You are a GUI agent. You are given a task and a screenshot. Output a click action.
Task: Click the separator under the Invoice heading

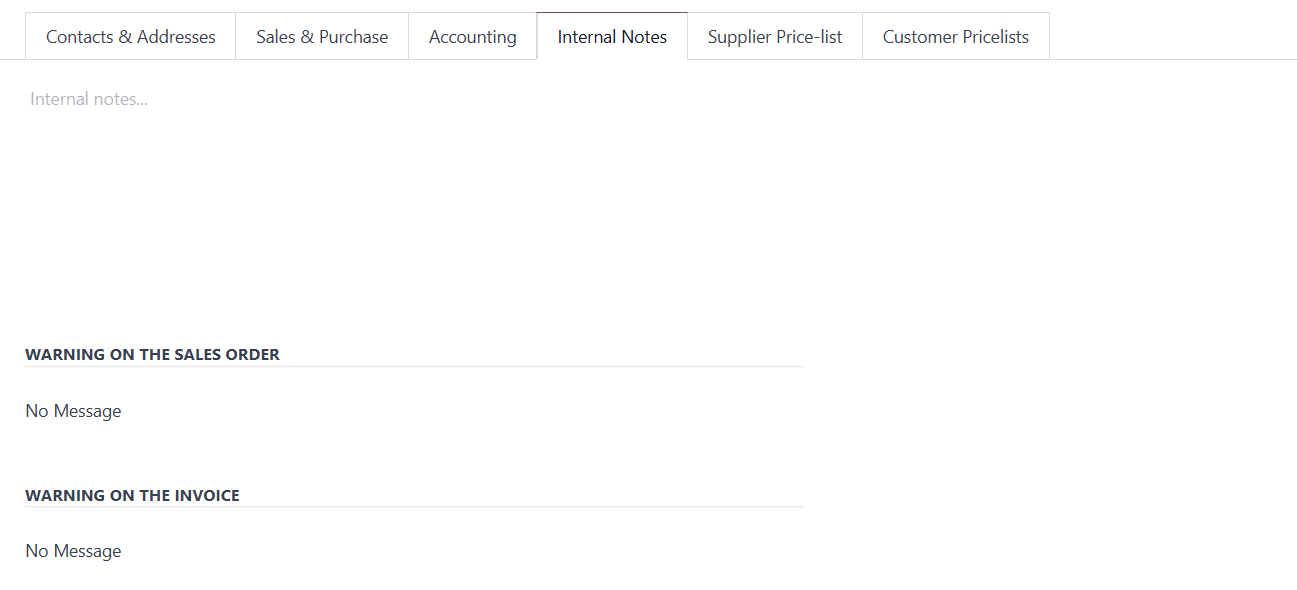[413, 507]
